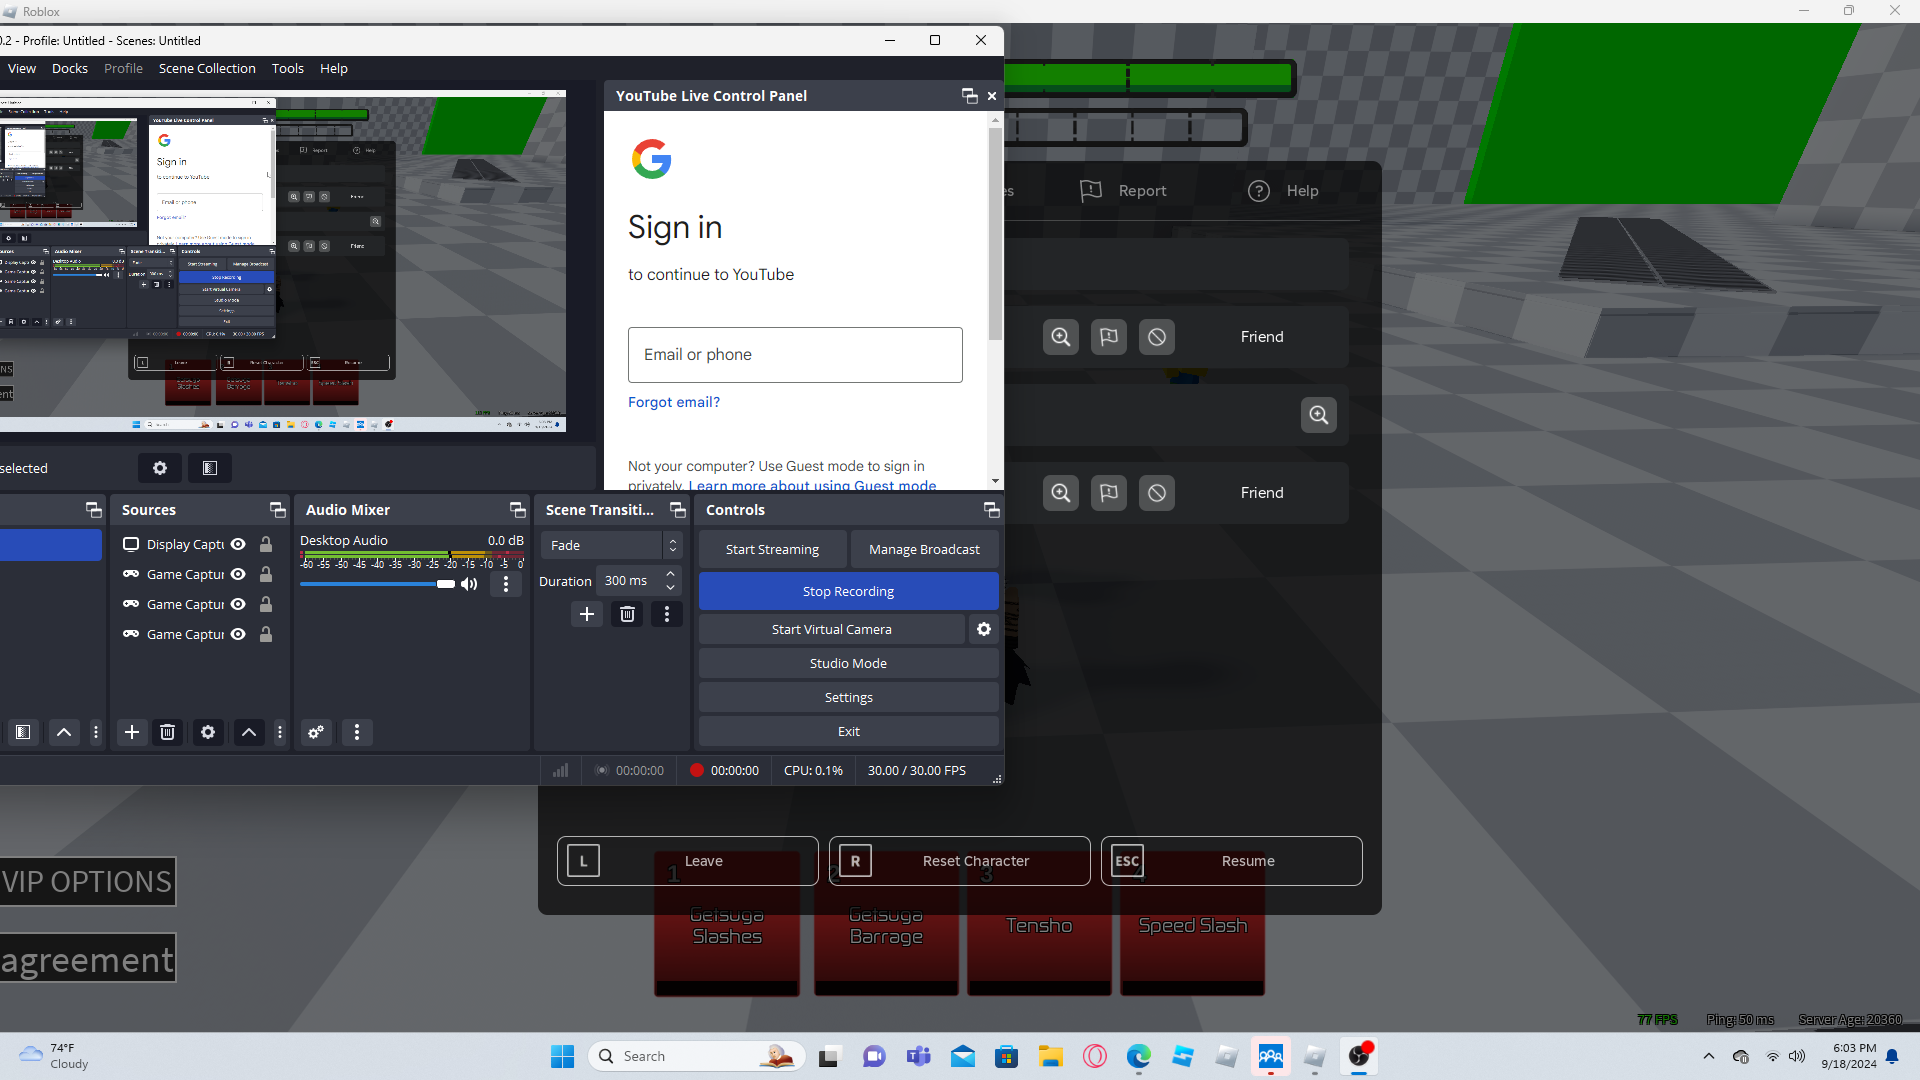Mute Desktop Audio speaker icon
Viewport: 1920px width, 1080px height.
[469, 584]
